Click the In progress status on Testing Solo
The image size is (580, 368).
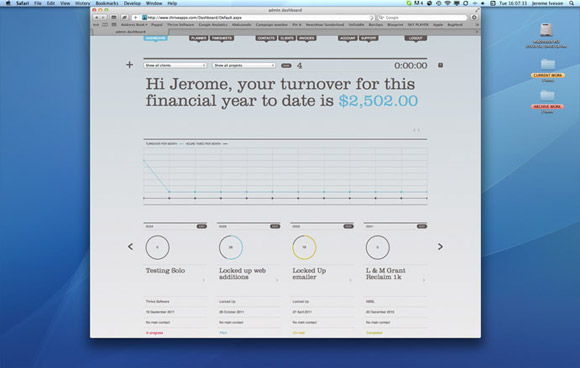pos(154,333)
